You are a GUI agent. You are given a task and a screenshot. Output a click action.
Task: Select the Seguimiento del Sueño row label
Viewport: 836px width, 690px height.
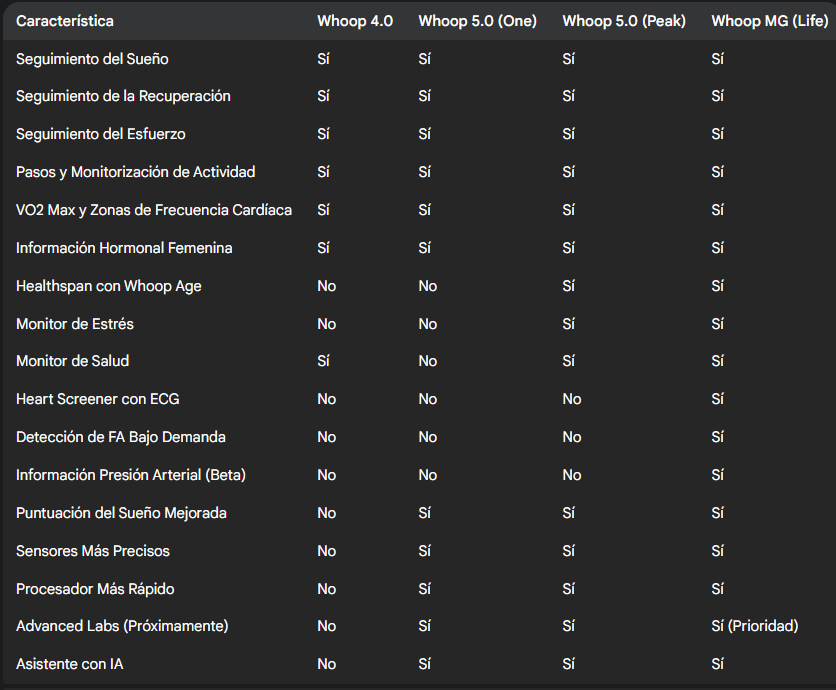92,59
